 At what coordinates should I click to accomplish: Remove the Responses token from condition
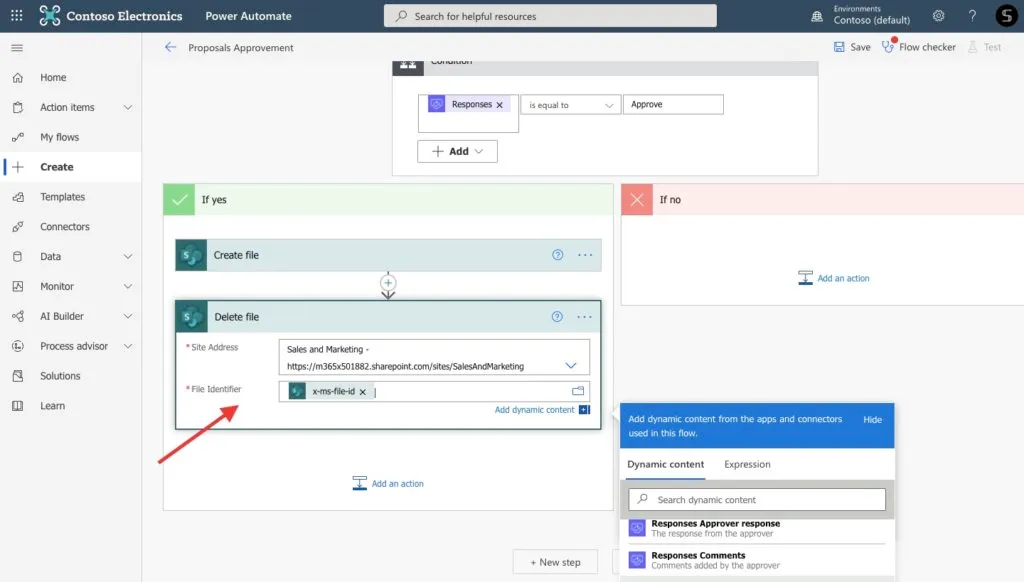(x=500, y=105)
